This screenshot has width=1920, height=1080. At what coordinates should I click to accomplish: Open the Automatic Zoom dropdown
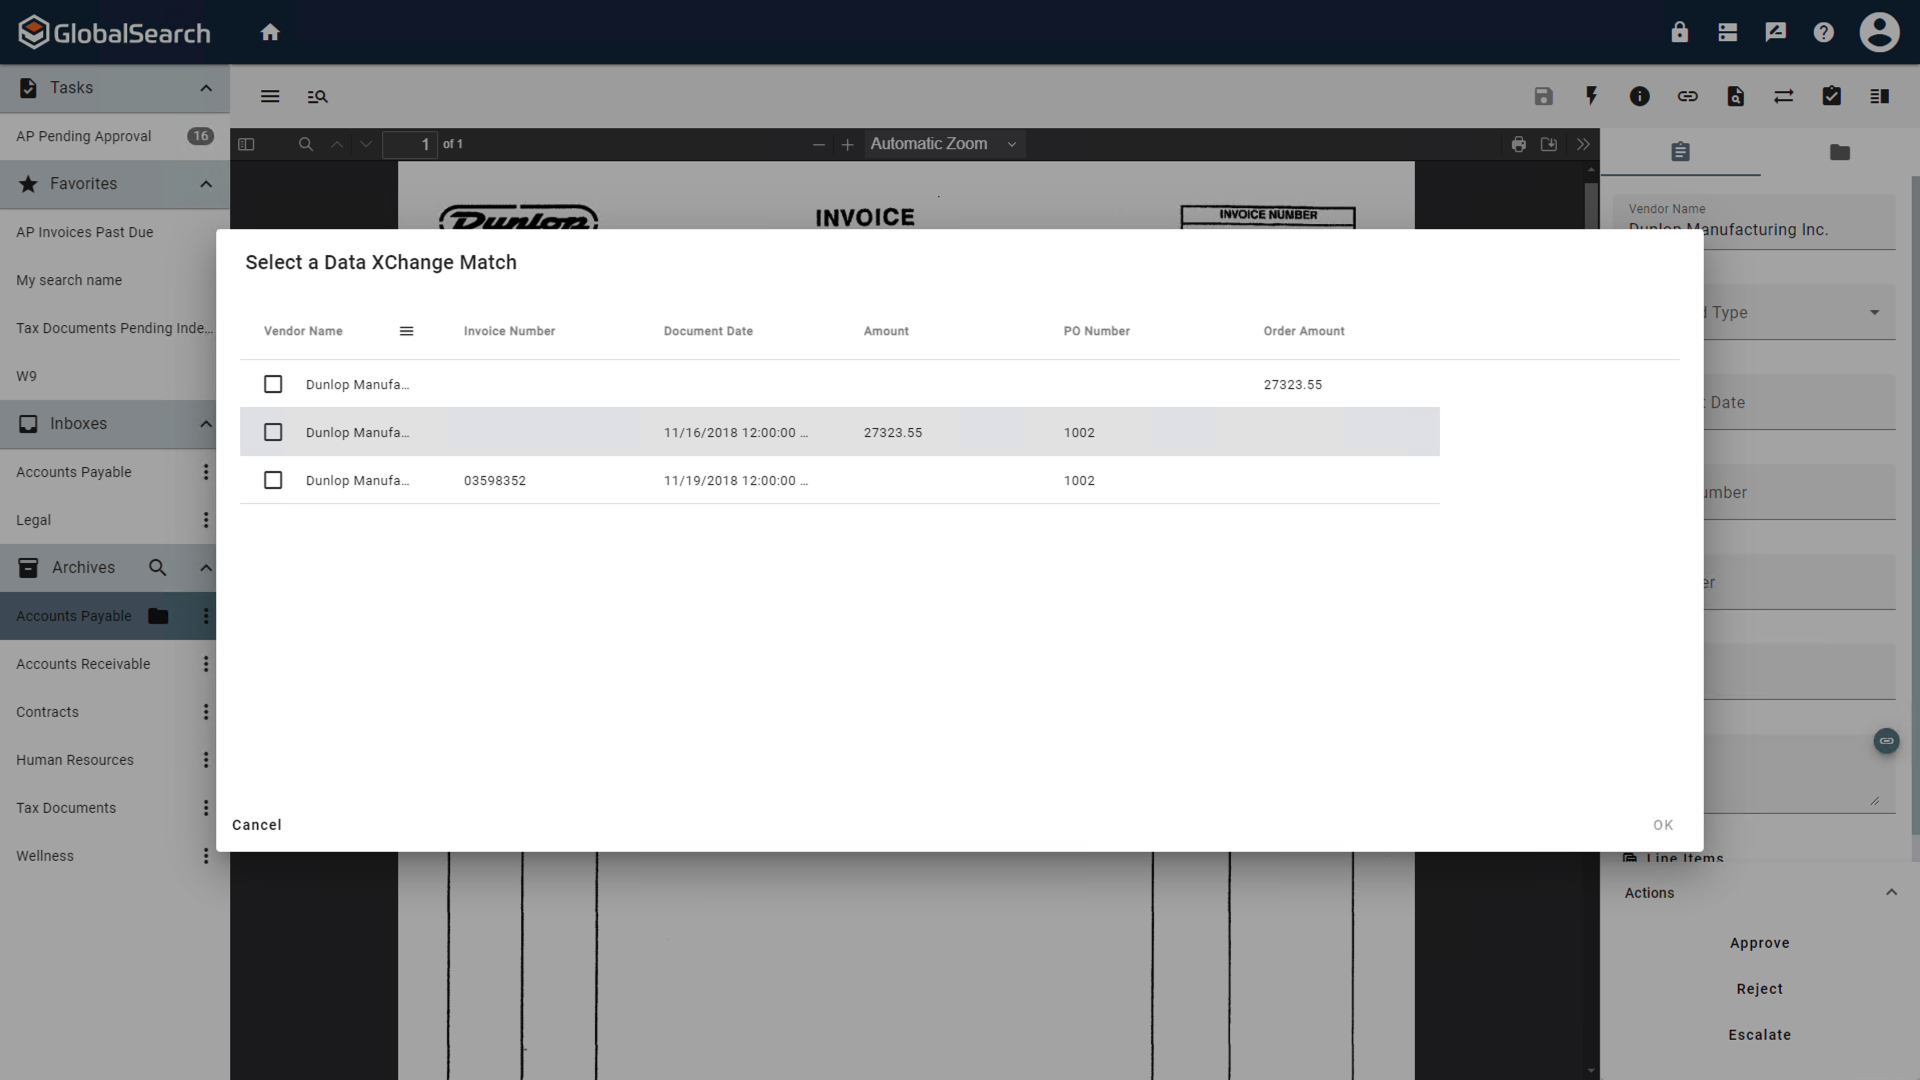[942, 143]
